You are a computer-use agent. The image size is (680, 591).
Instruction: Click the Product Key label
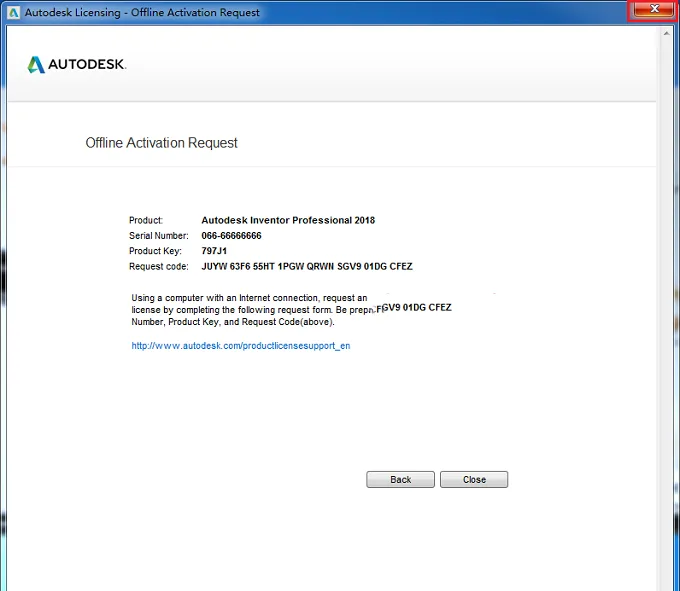tap(155, 251)
